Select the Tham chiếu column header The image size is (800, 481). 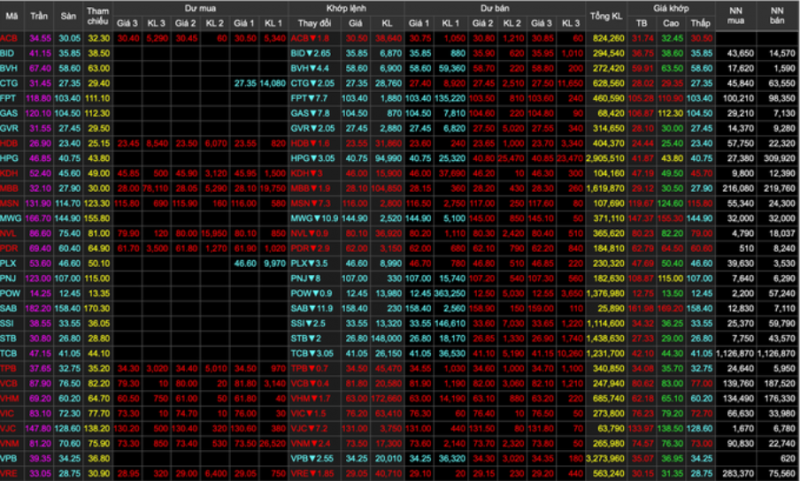(97, 14)
